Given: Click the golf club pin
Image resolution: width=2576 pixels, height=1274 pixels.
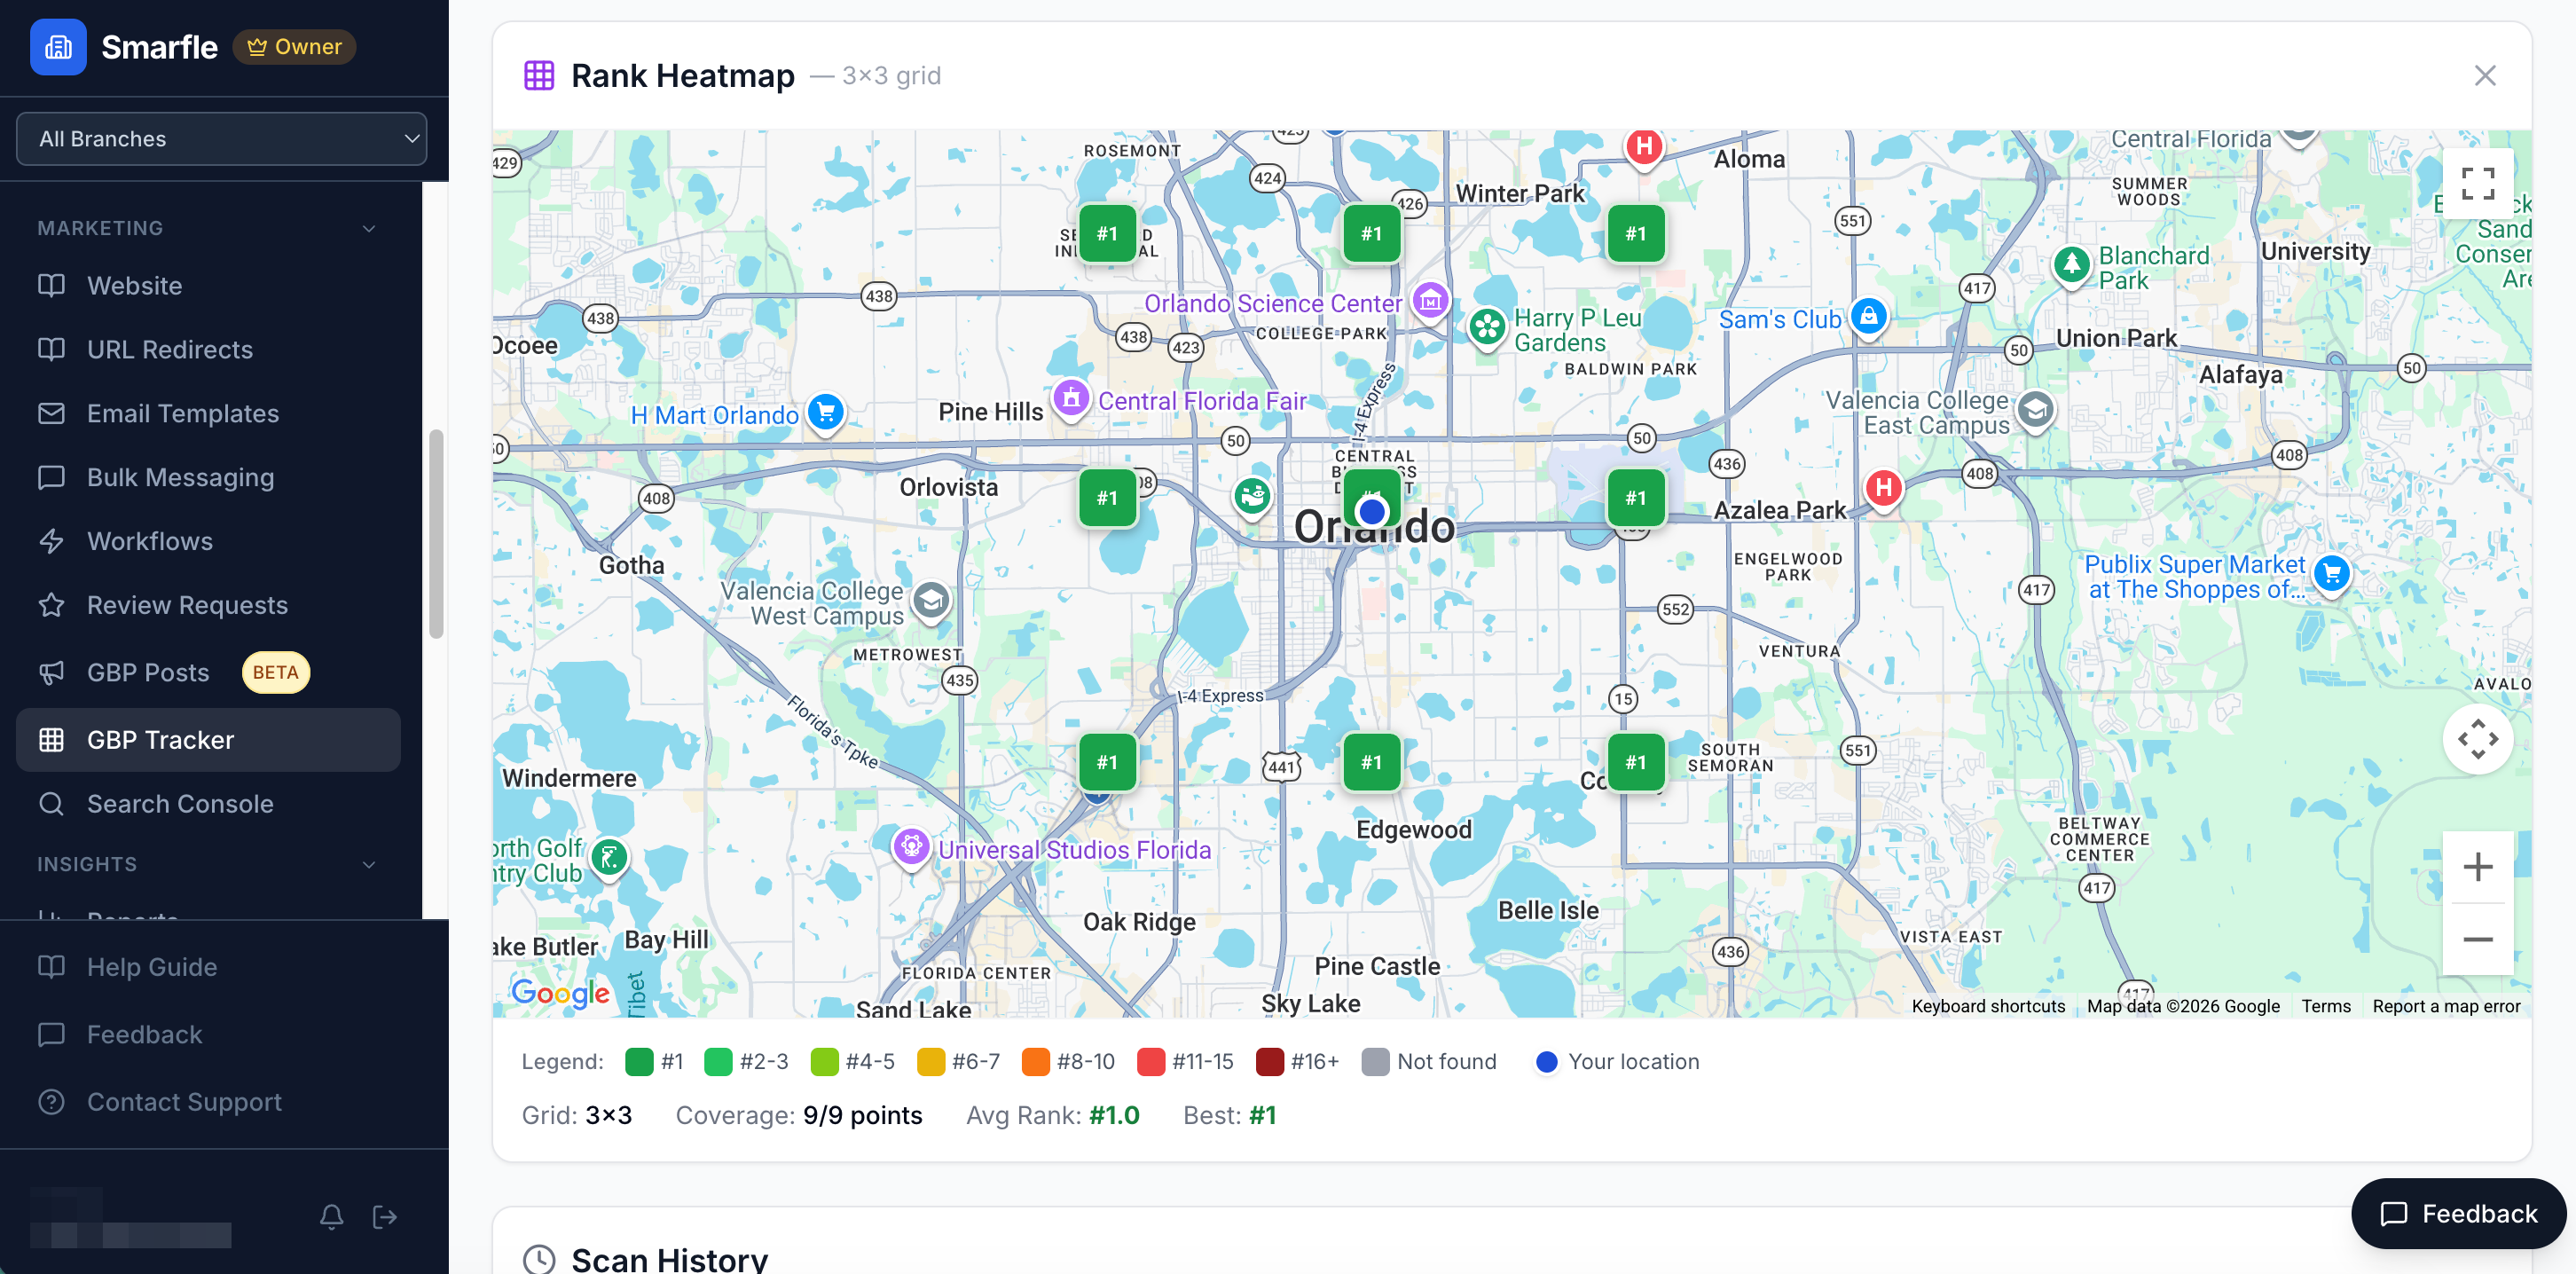Looking at the screenshot, I should point(609,857).
